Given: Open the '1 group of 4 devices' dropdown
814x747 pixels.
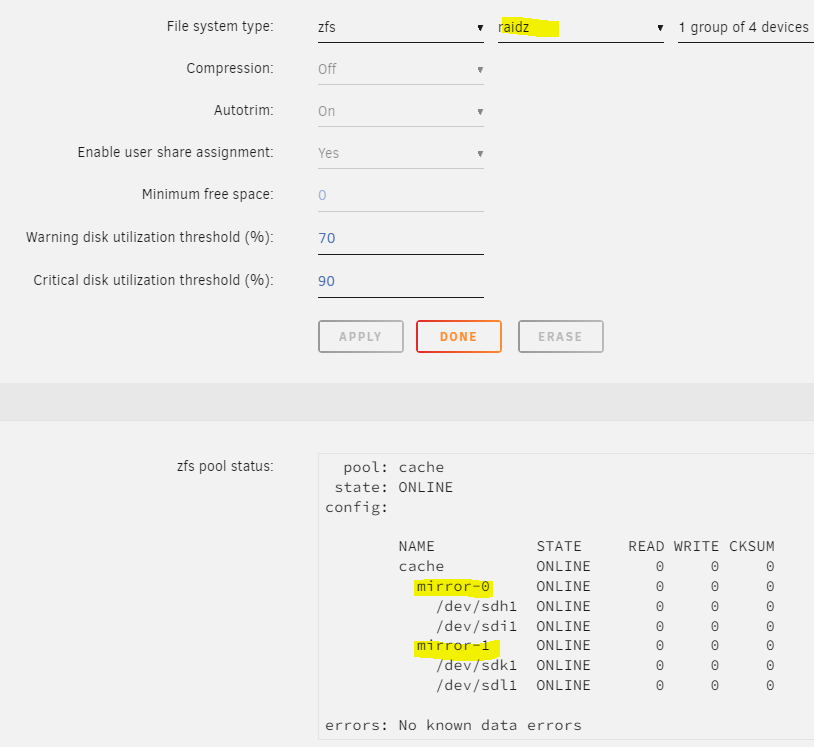Looking at the screenshot, I should pyautogui.click(x=745, y=27).
